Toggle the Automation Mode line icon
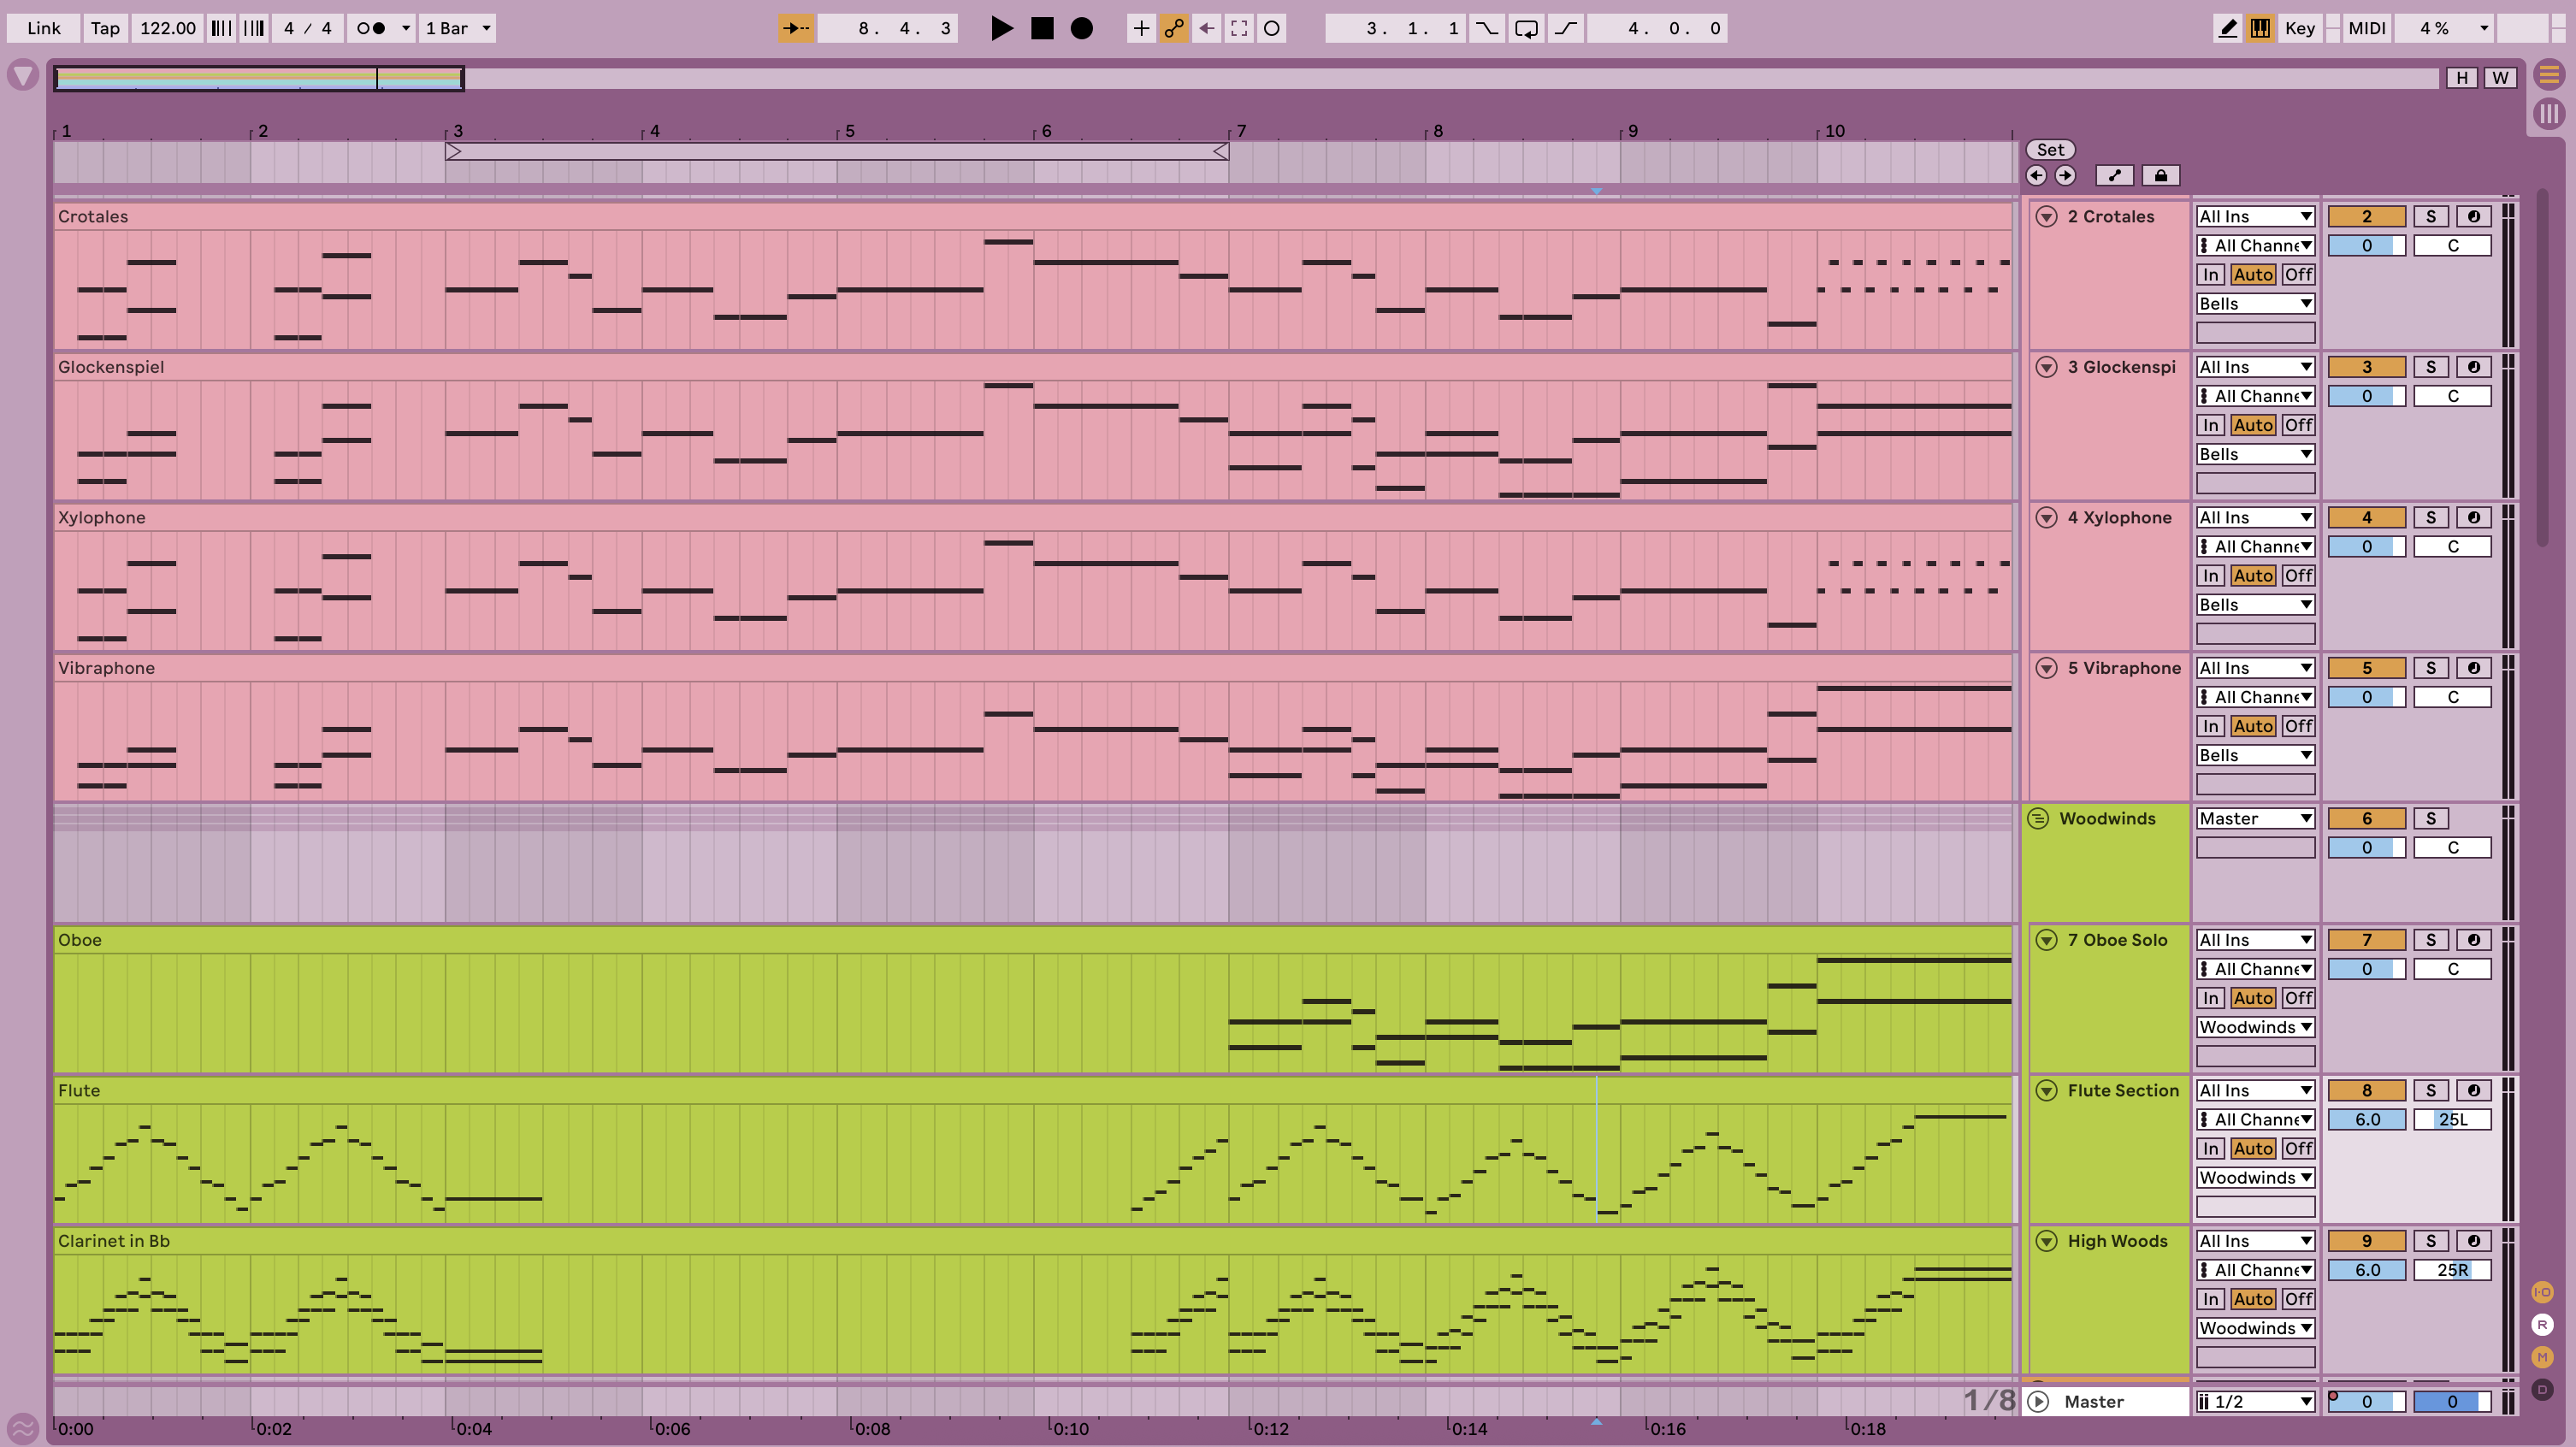2576x1447 pixels. pos(2114,175)
